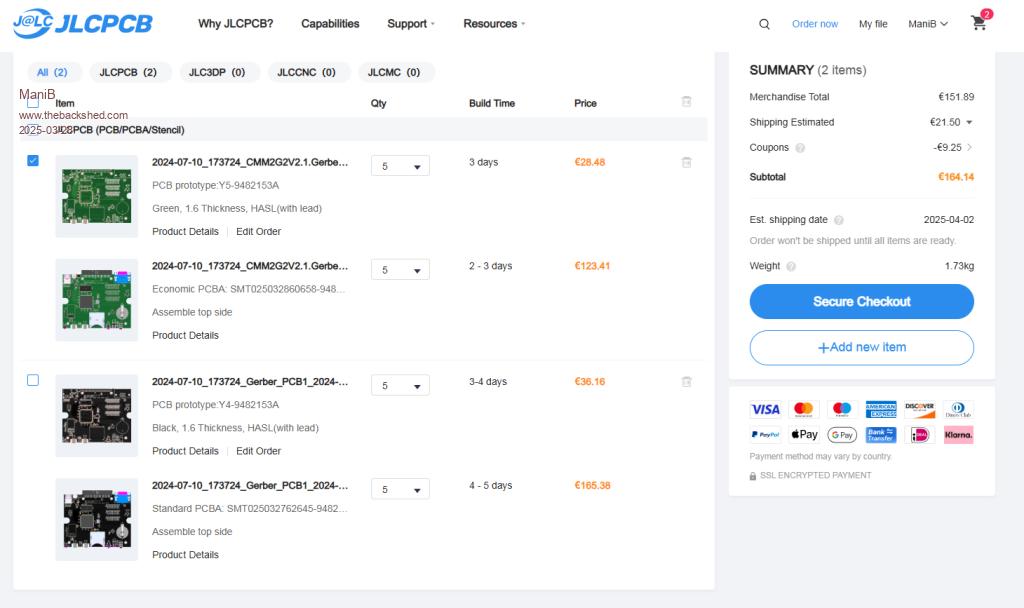The image size is (1024, 608).
Task: Expand the Shipping Estimated dropdown arrow
Action: click(969, 123)
